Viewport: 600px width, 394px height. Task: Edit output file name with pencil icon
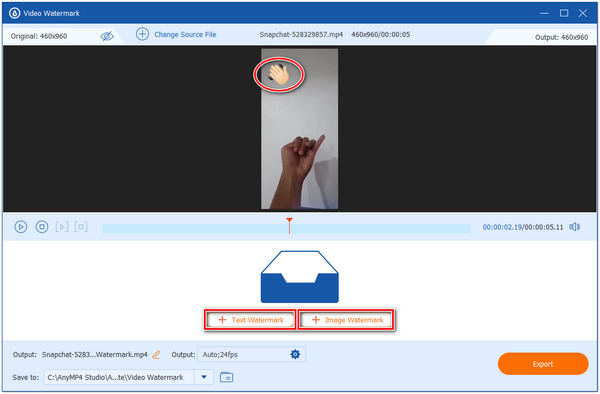coord(156,355)
